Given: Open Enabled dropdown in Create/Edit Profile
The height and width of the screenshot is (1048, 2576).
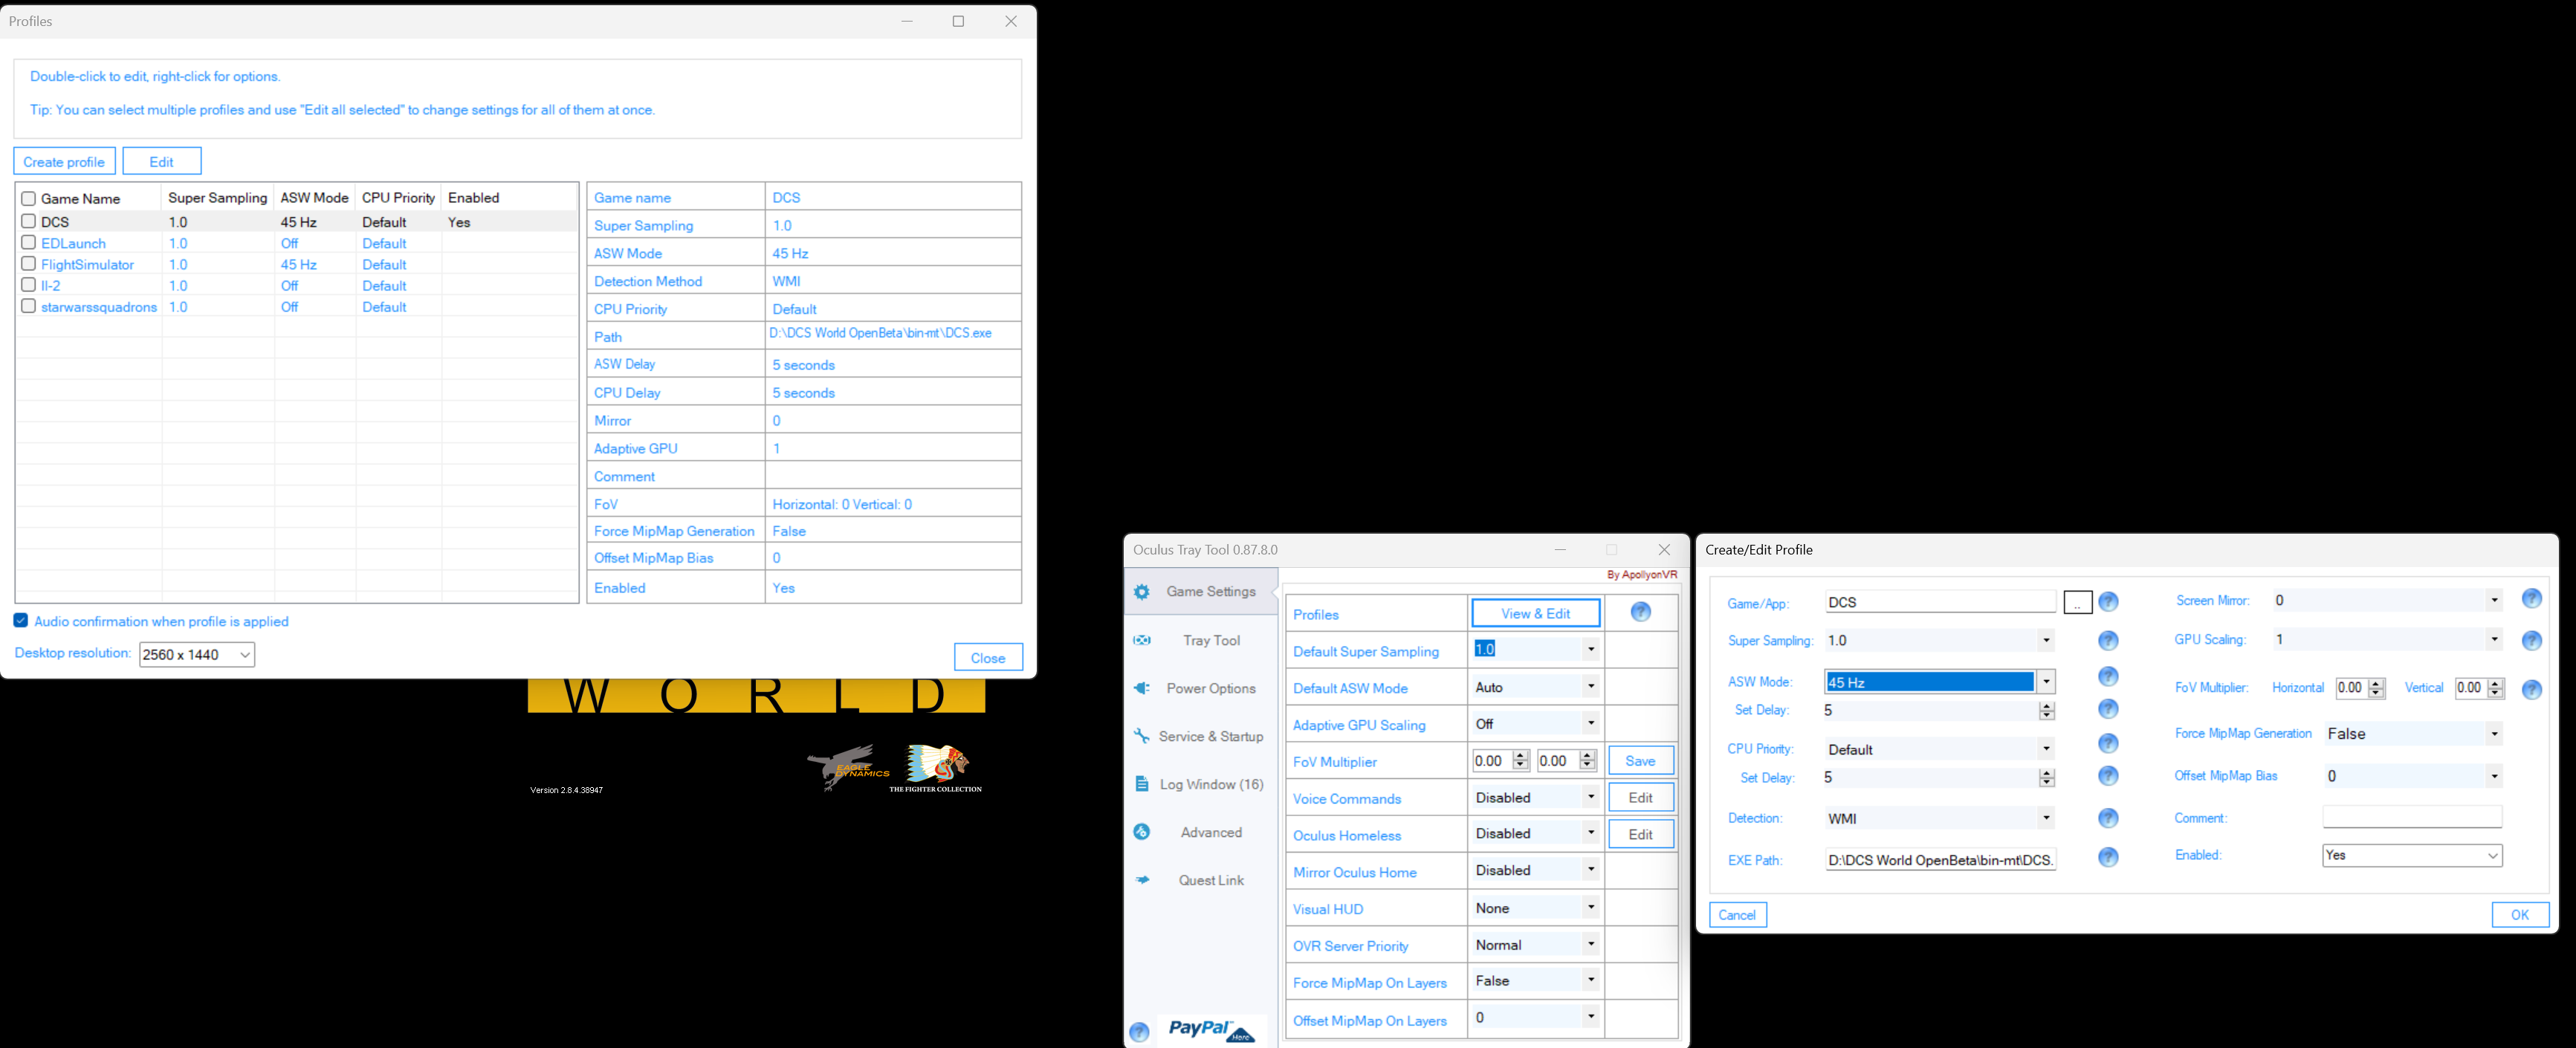Looking at the screenshot, I should pyautogui.click(x=2412, y=855).
